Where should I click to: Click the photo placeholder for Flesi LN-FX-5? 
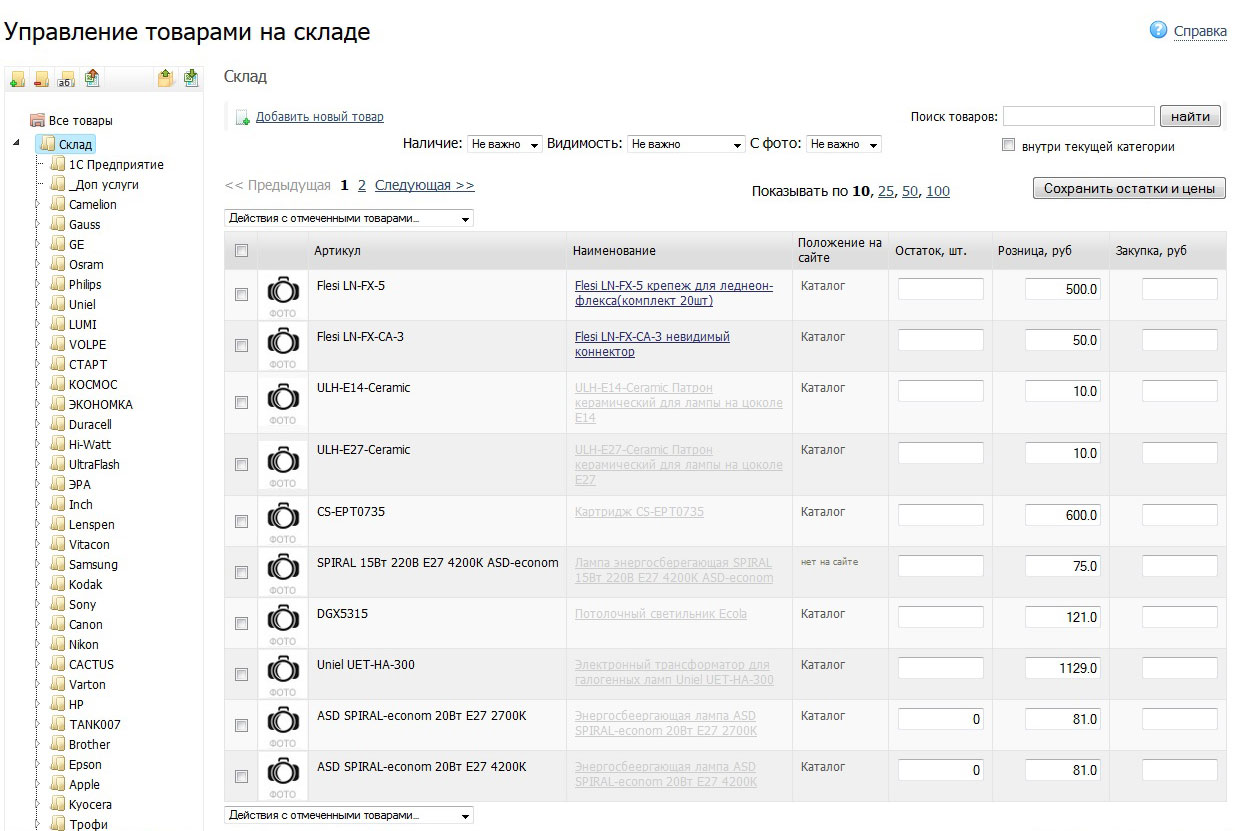tap(283, 294)
